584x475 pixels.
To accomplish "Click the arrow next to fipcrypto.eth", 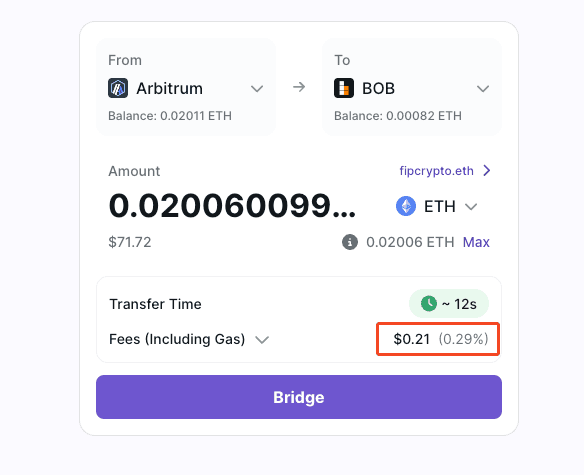I will [486, 171].
